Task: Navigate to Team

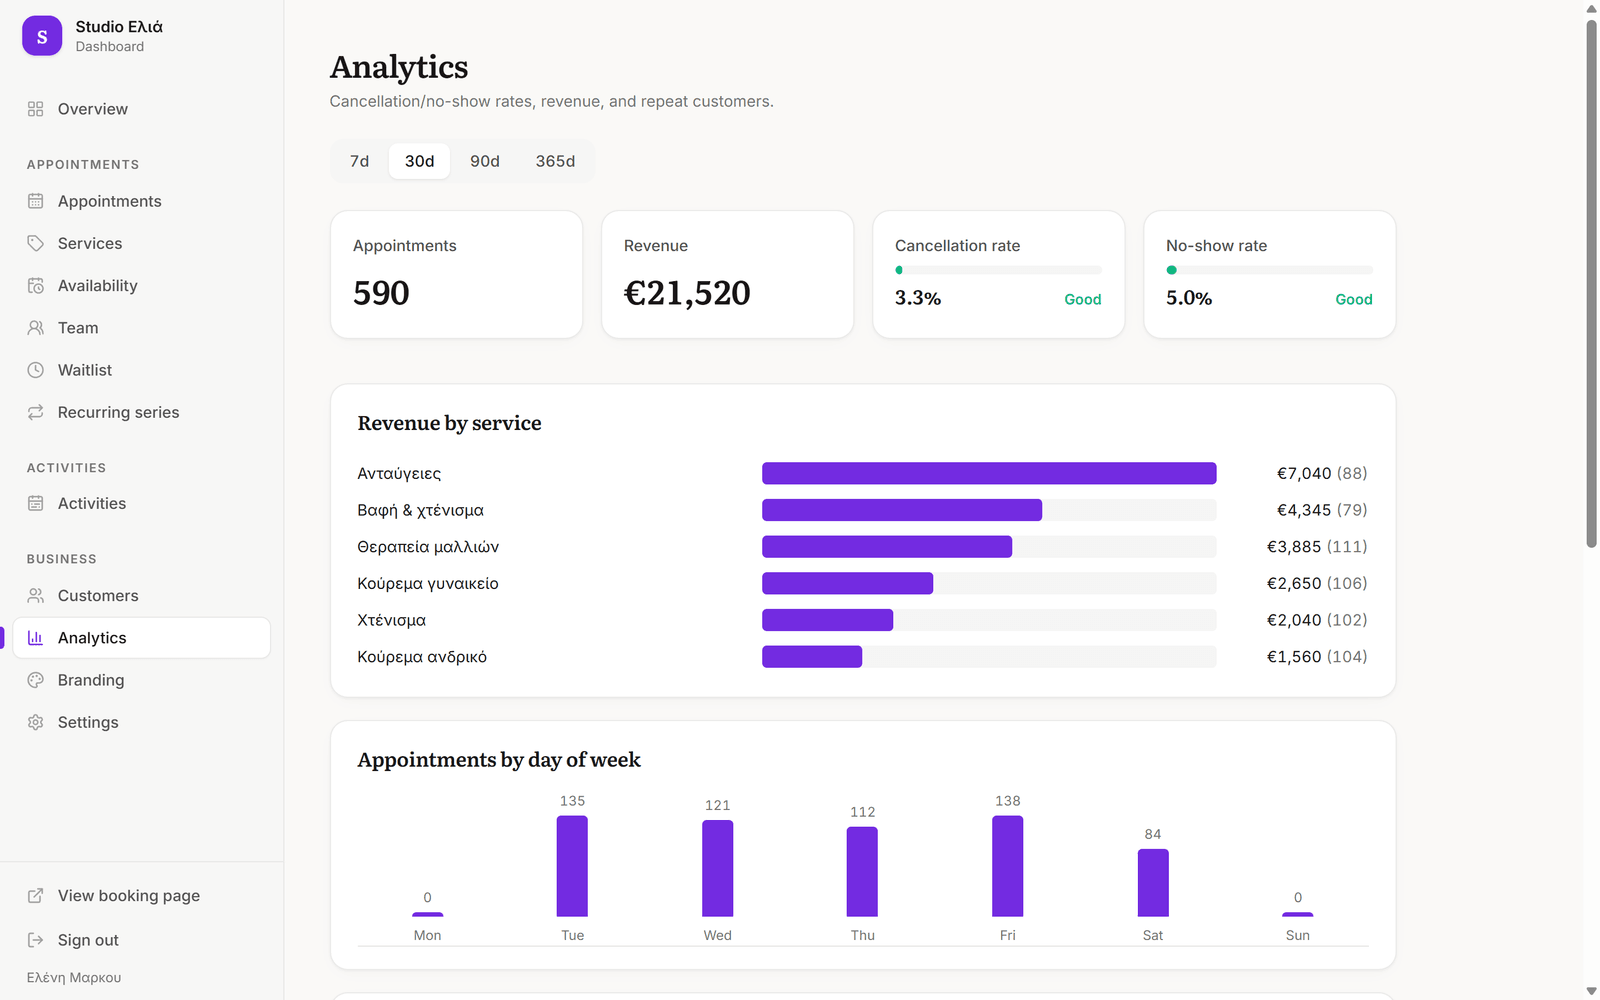Action: (x=142, y=328)
